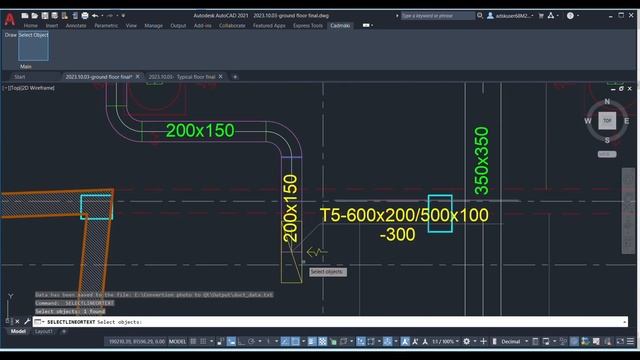
Task: Click the TOP face of the ViewCube
Action: [x=607, y=120]
